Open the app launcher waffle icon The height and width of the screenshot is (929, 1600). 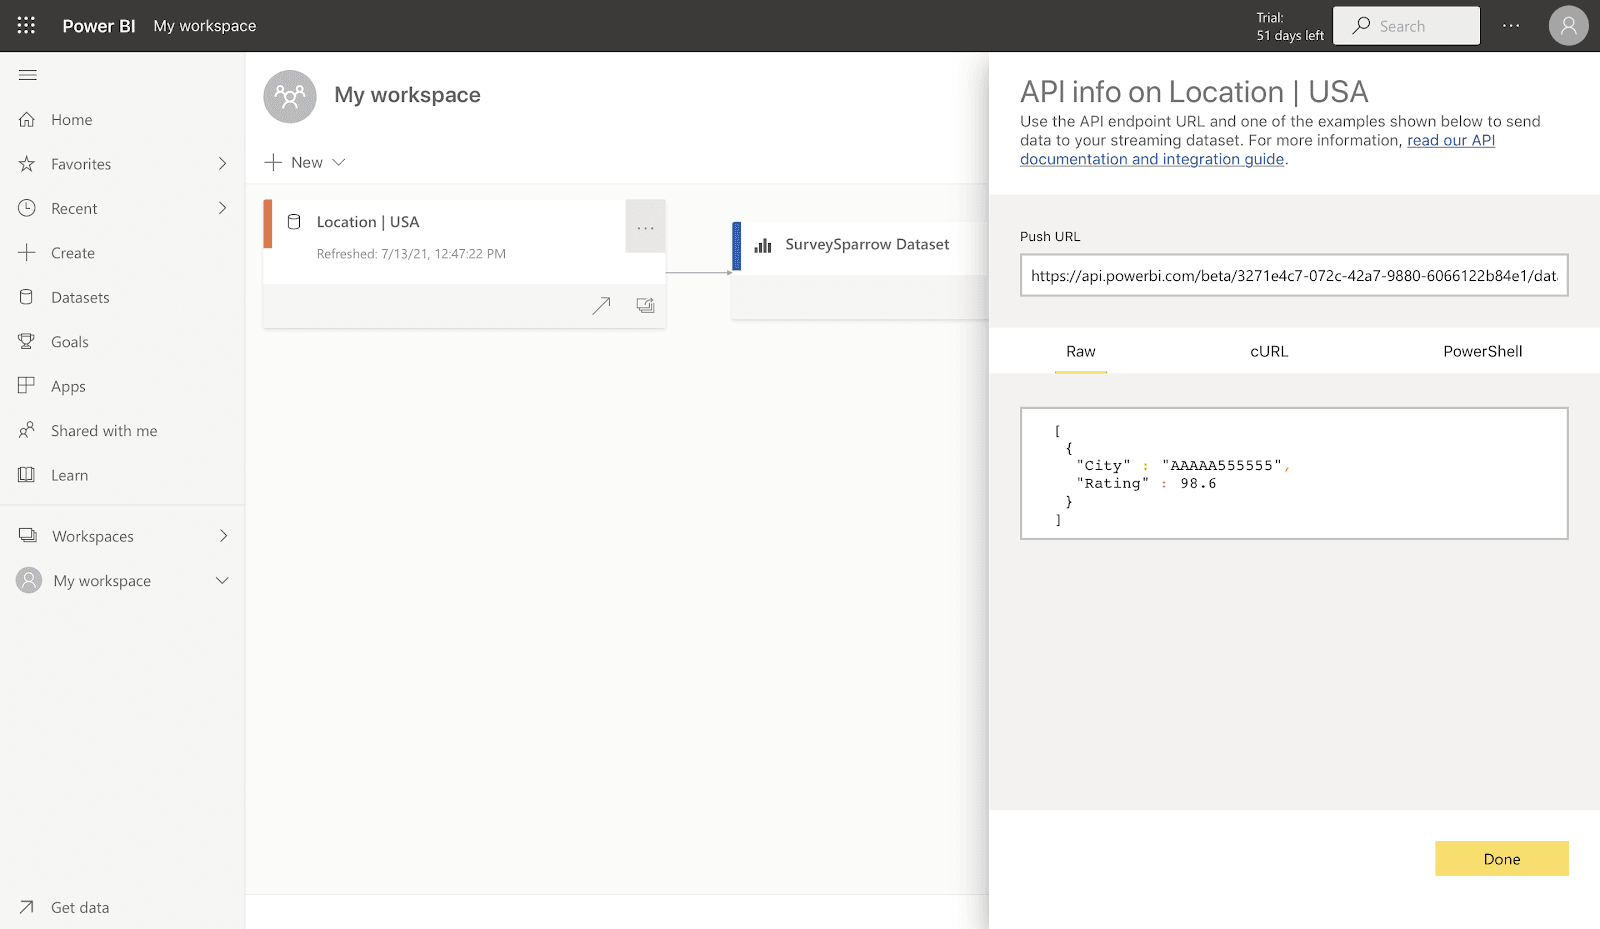tap(26, 26)
